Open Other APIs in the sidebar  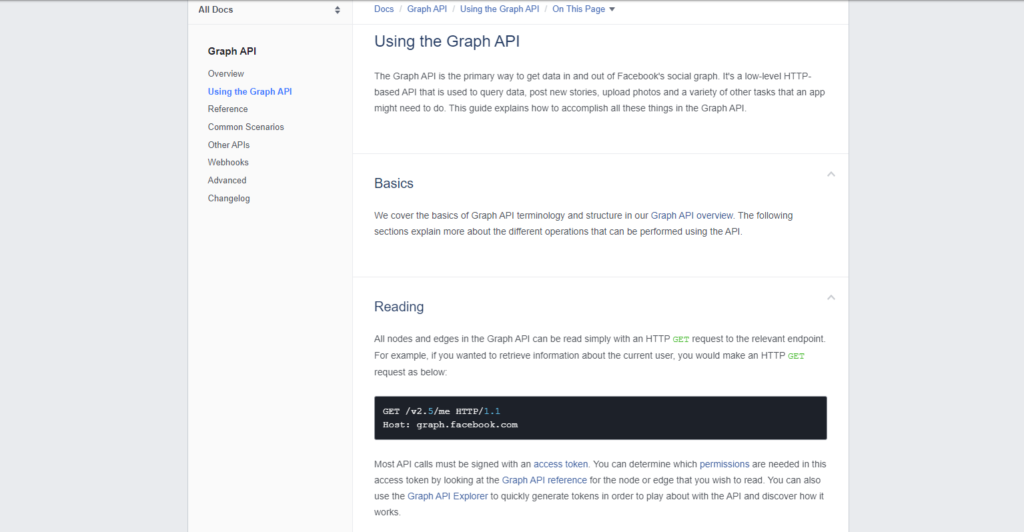229,145
